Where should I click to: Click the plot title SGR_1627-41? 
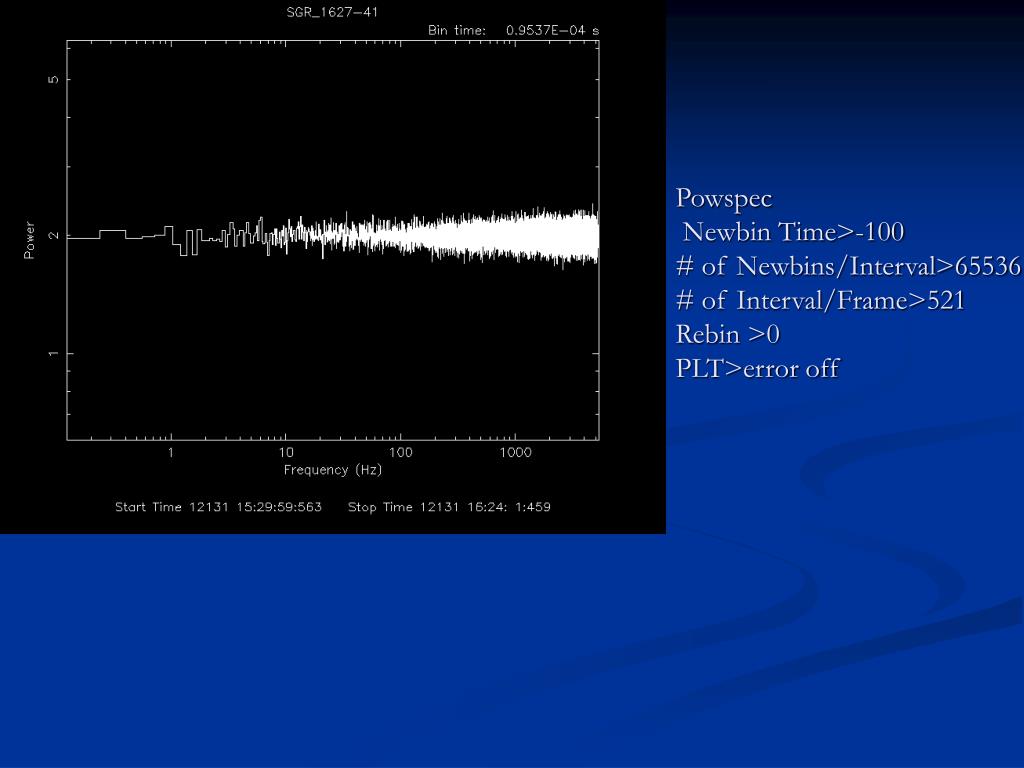(x=332, y=12)
